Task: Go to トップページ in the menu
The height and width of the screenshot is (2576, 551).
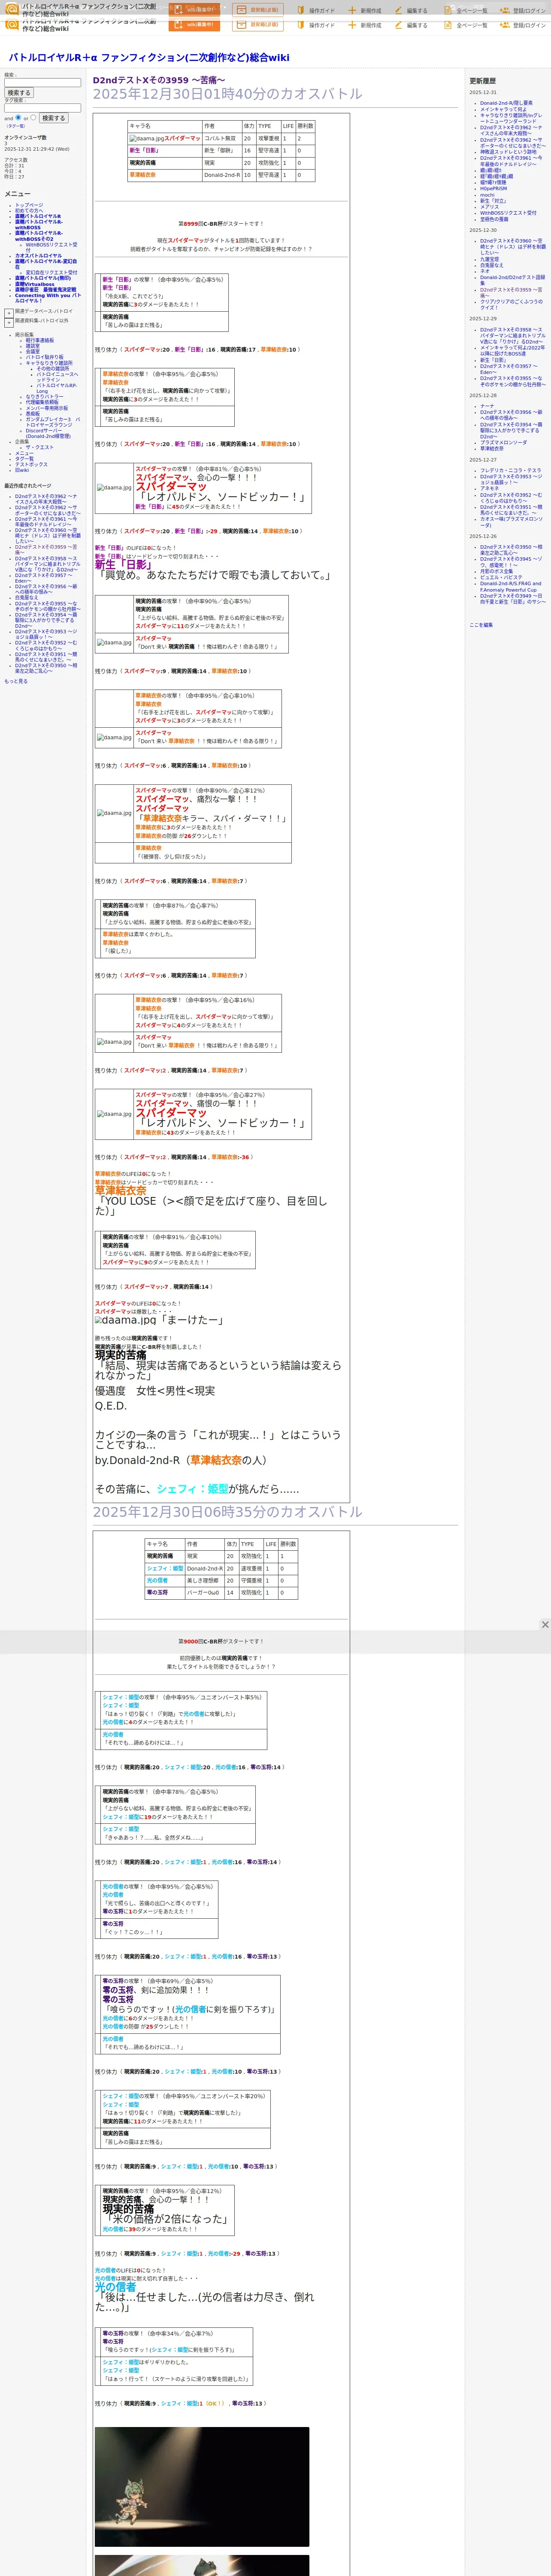Action: tap(29, 205)
